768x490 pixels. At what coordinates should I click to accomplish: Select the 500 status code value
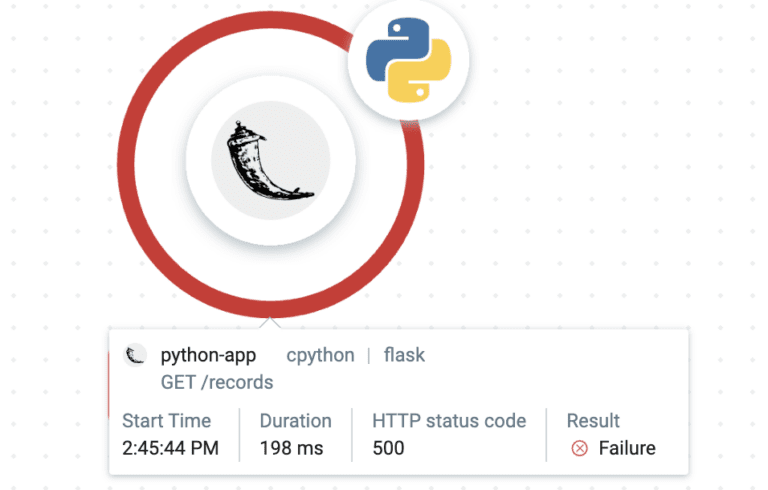tap(388, 448)
